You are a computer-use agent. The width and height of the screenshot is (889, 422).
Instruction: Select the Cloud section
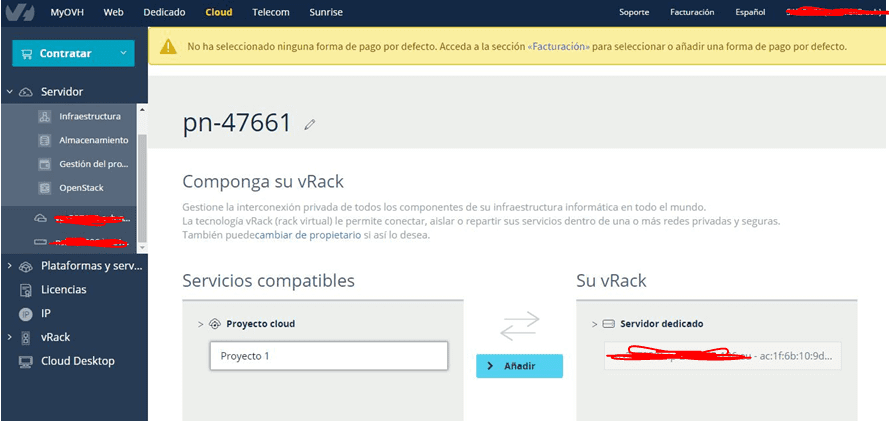pyautogui.click(x=219, y=12)
